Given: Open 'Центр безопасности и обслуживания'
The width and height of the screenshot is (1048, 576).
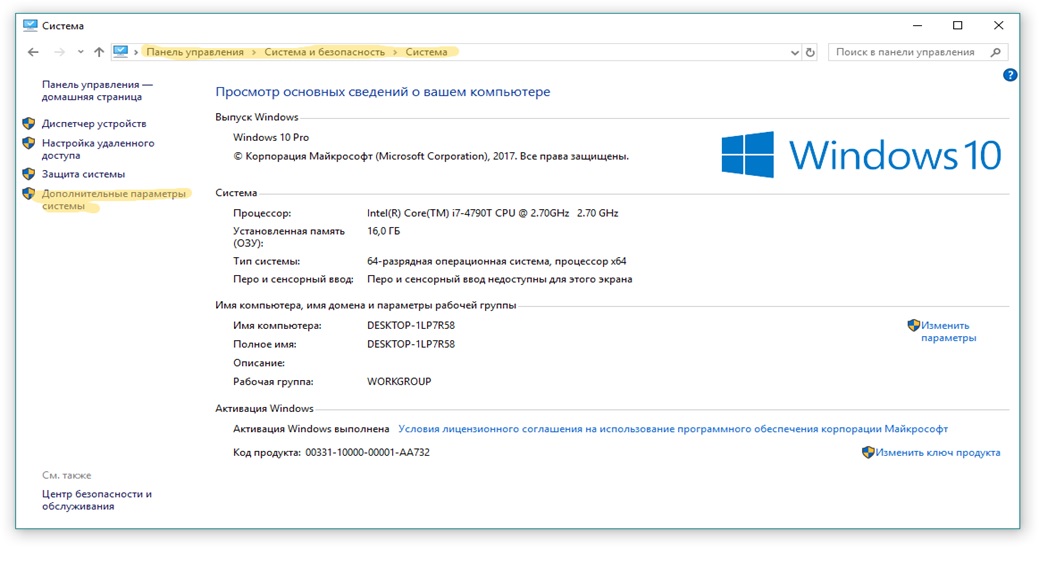Looking at the screenshot, I should point(97,500).
